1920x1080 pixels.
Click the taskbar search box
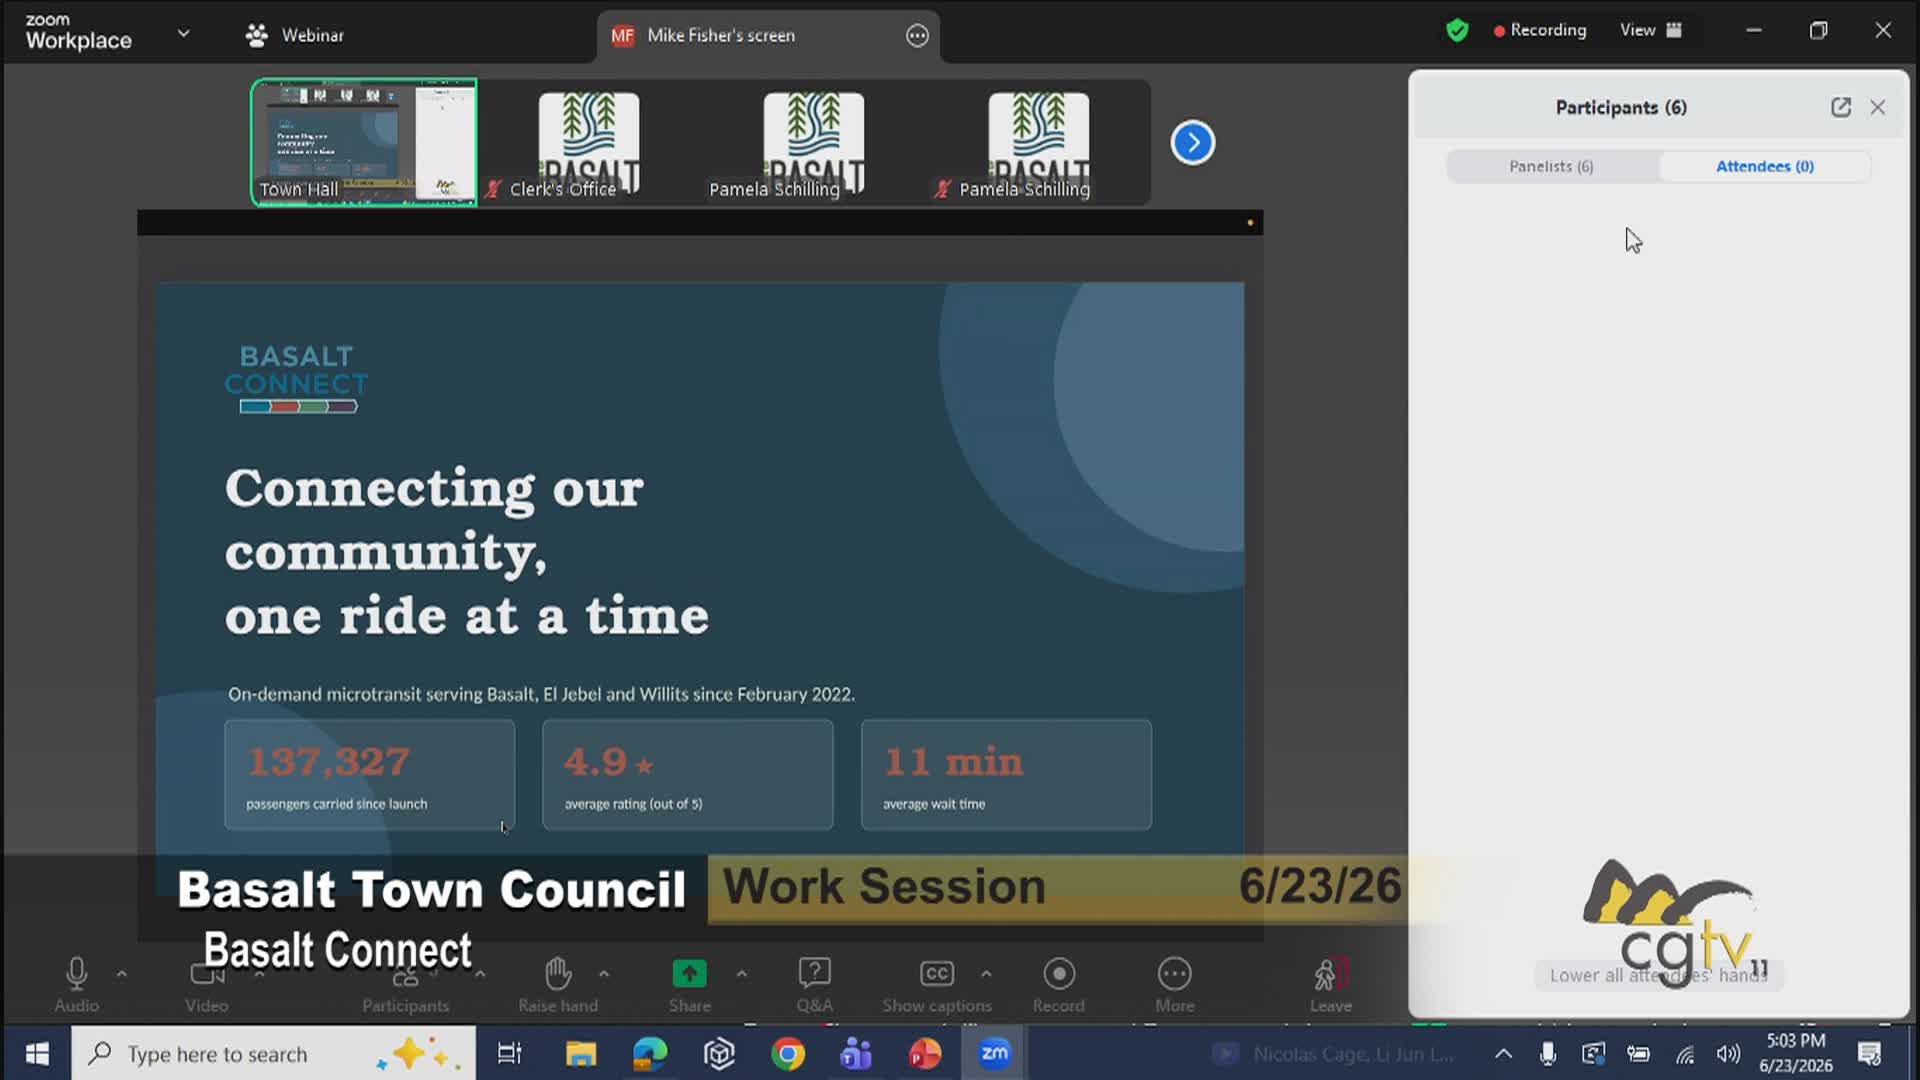click(273, 1053)
